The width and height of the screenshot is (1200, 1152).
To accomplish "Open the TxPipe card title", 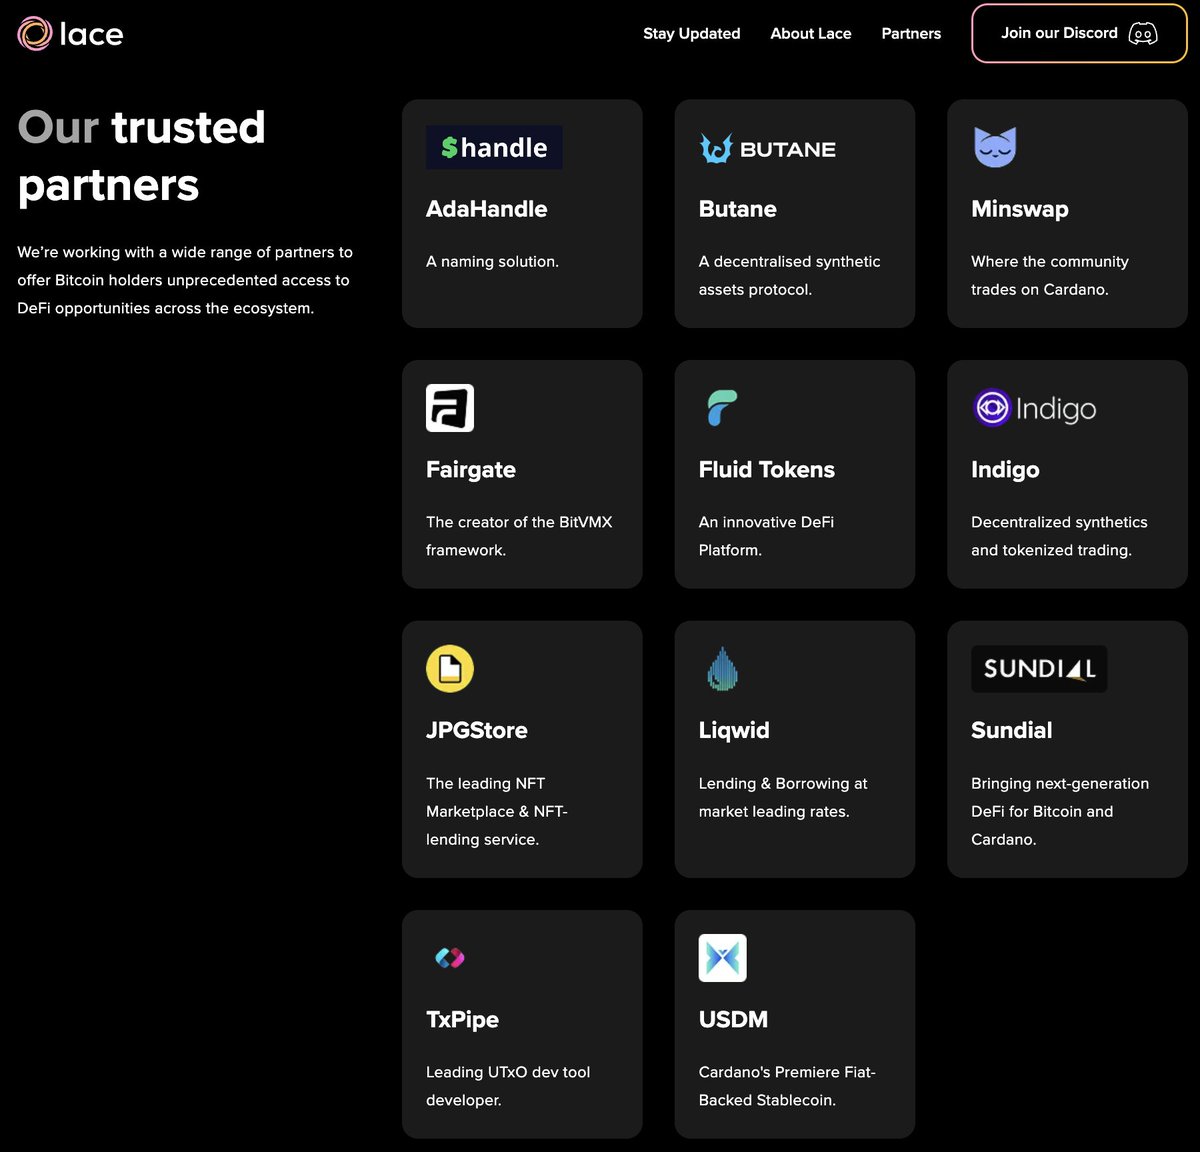I will tap(462, 1020).
